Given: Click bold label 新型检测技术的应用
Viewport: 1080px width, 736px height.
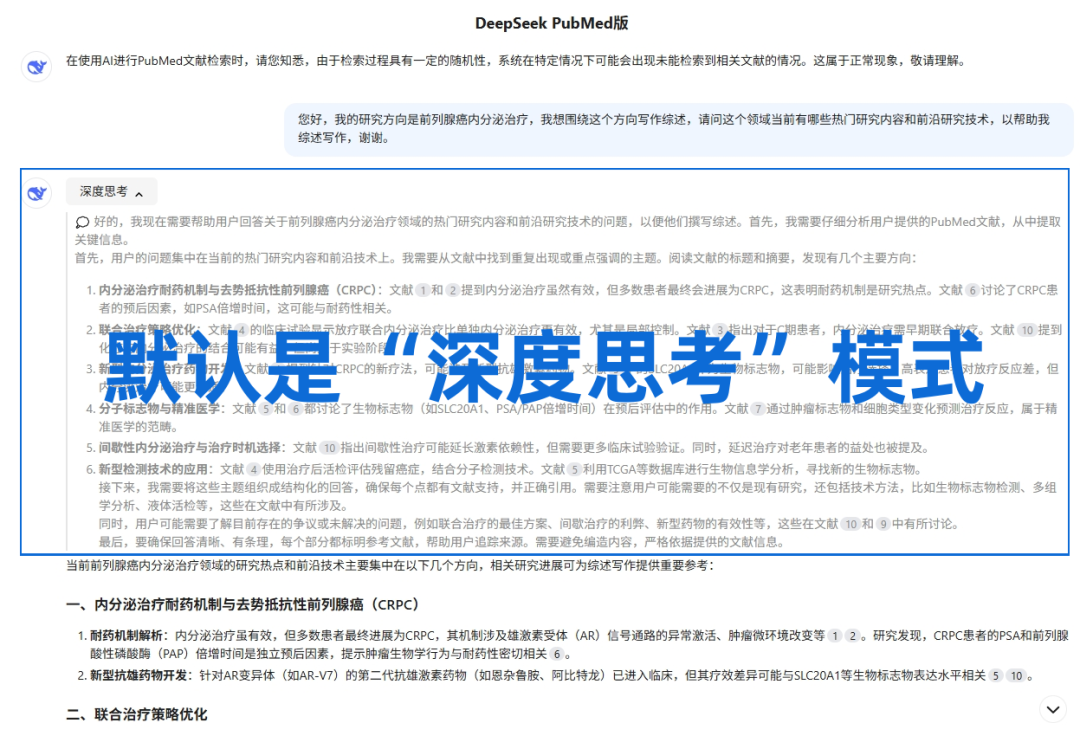Looking at the screenshot, I should tap(153, 470).
